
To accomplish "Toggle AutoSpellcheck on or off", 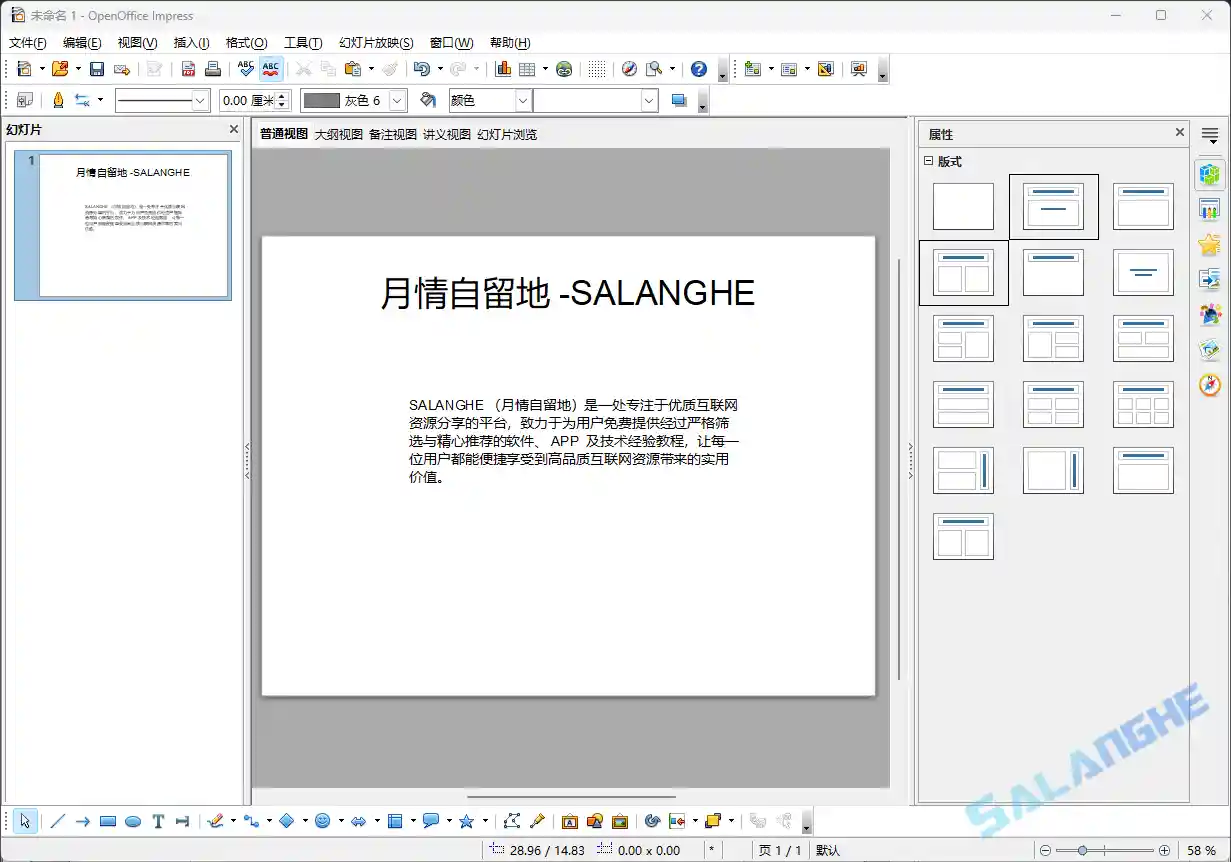I will point(270,69).
